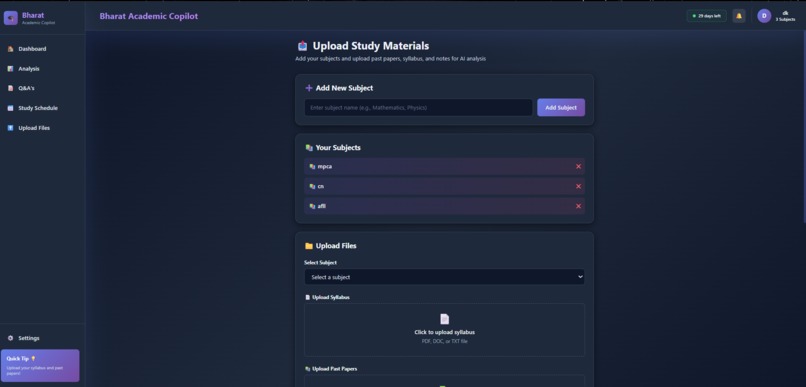806x387 pixels.
Task: Click the mpca subject row
Action: (444, 167)
